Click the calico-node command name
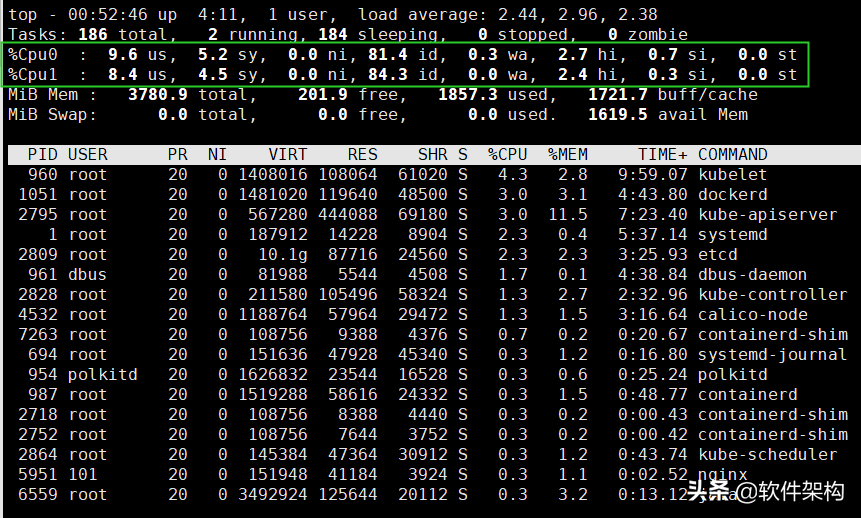This screenshot has height=518, width=861. click(x=752, y=314)
